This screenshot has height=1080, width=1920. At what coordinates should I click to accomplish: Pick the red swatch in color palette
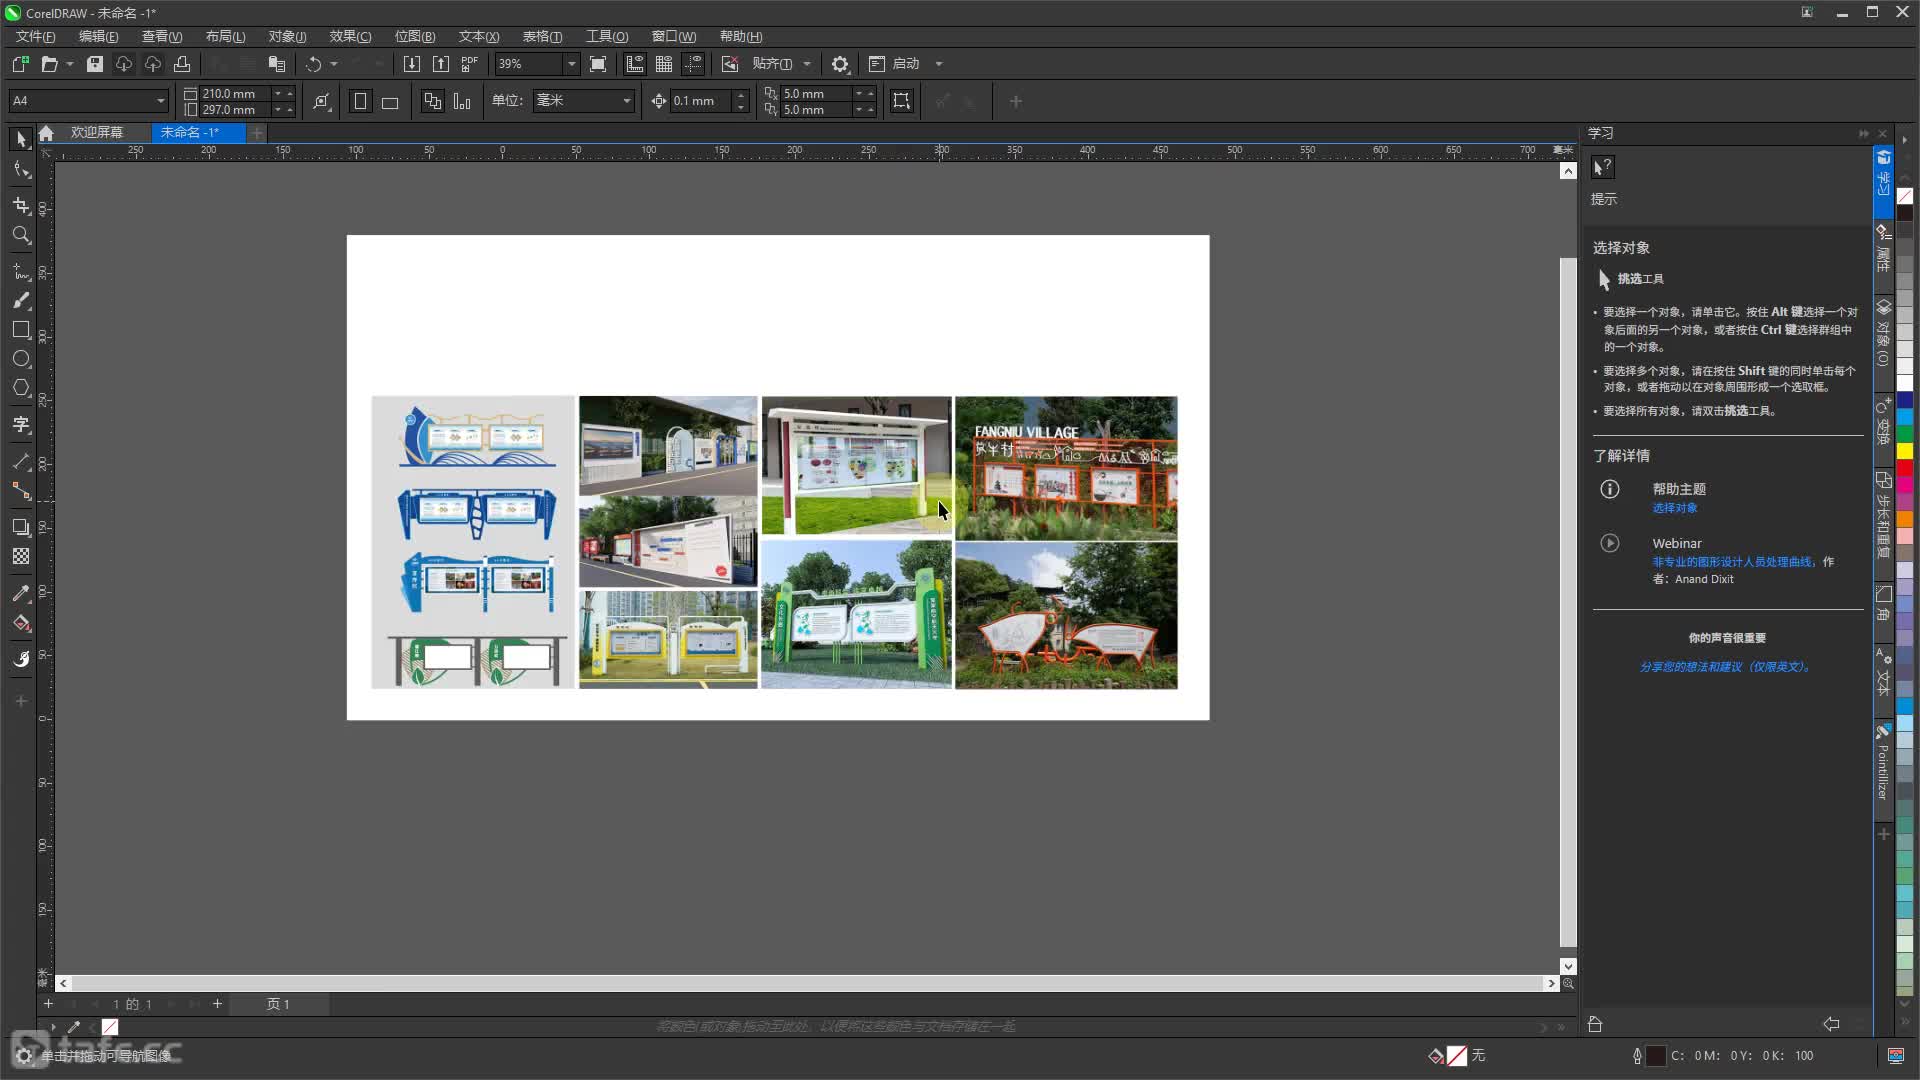coord(1905,468)
